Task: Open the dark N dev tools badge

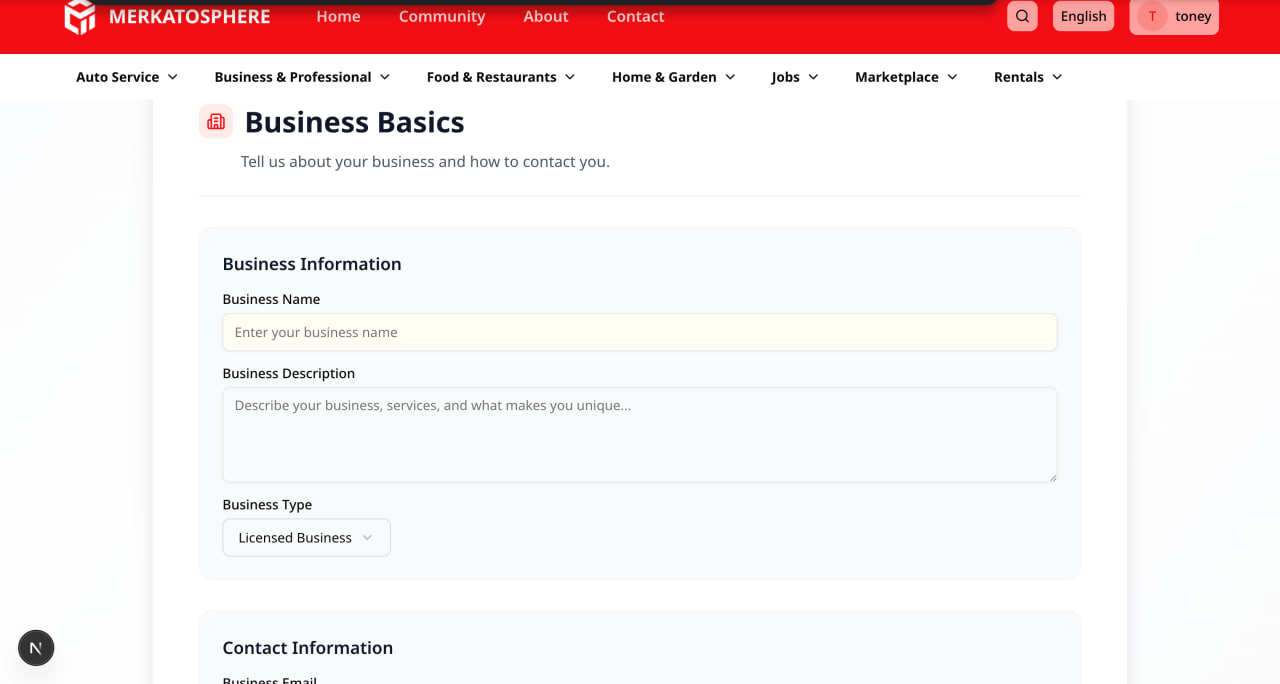Action: [36, 648]
